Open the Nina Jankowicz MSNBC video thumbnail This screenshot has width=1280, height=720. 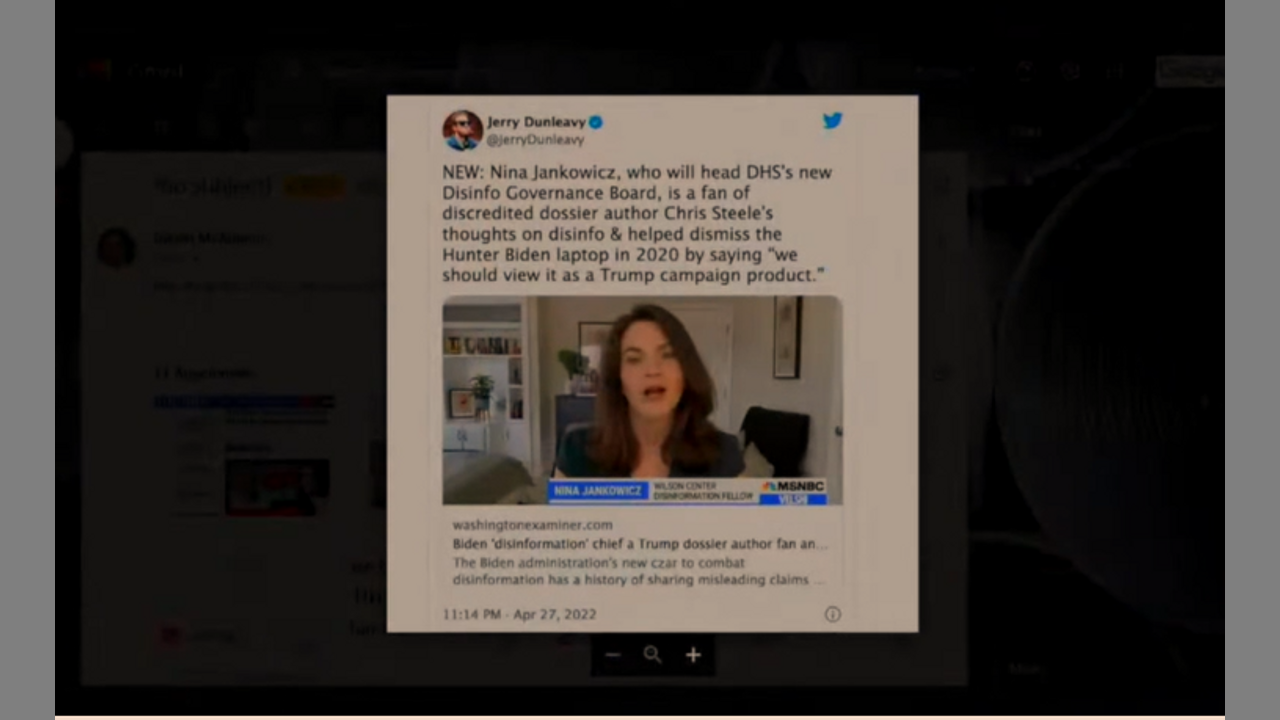coord(642,400)
